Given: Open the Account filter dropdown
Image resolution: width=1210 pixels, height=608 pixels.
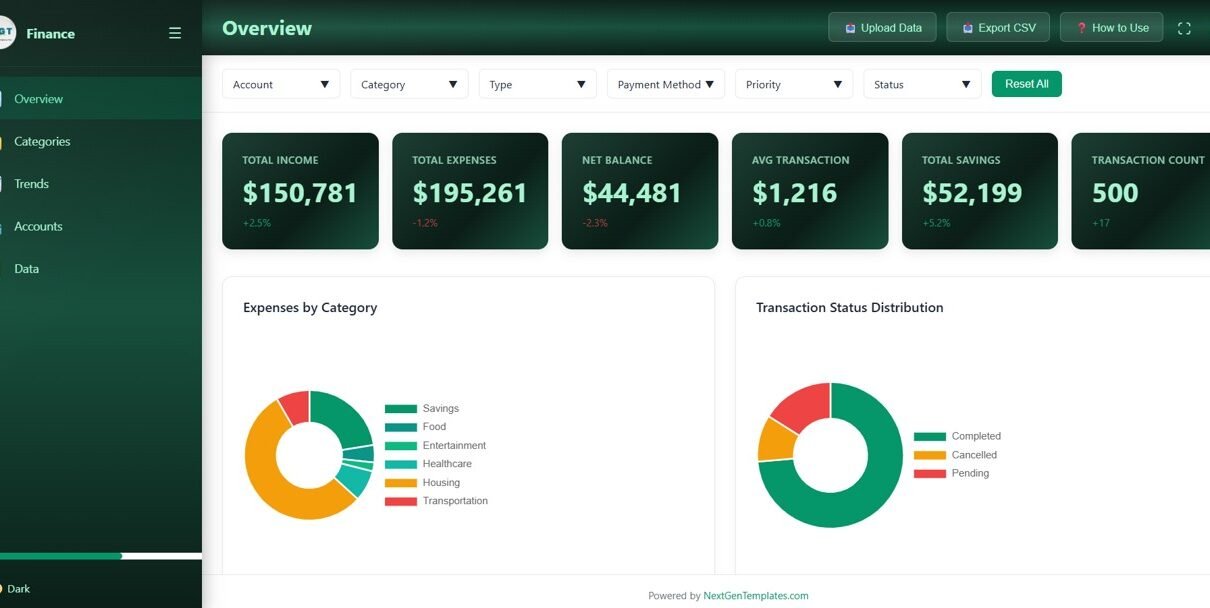Looking at the screenshot, I should (281, 84).
